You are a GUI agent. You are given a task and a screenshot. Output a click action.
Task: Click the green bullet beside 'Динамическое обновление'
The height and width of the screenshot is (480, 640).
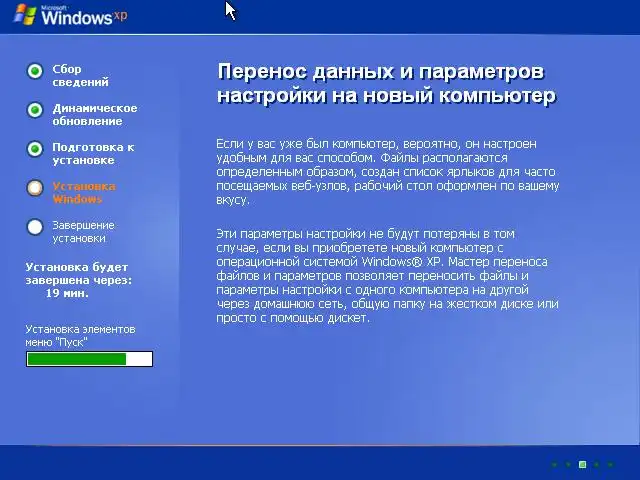pyautogui.click(x=35, y=110)
